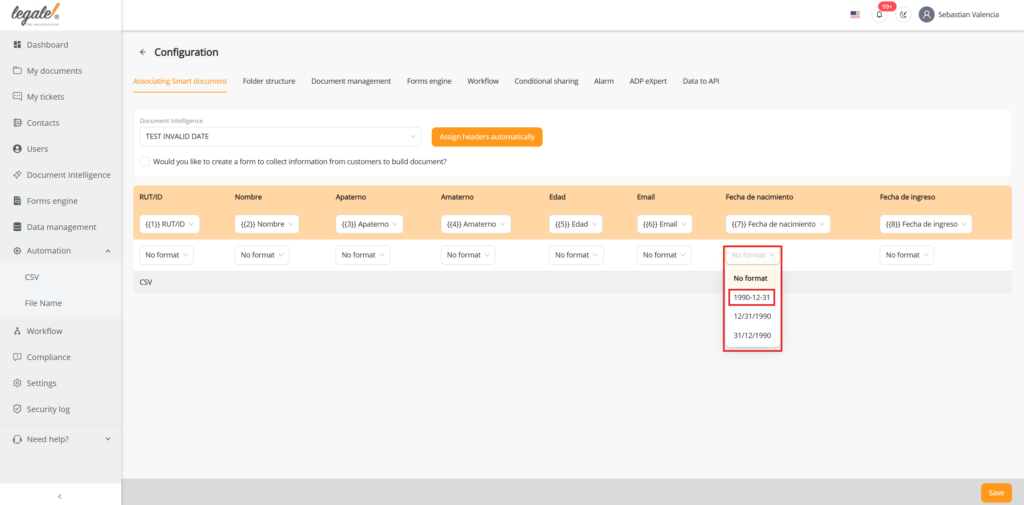The width and height of the screenshot is (1024, 505).
Task: Click the Document Intelligence sparkle icon
Action: click(18, 175)
